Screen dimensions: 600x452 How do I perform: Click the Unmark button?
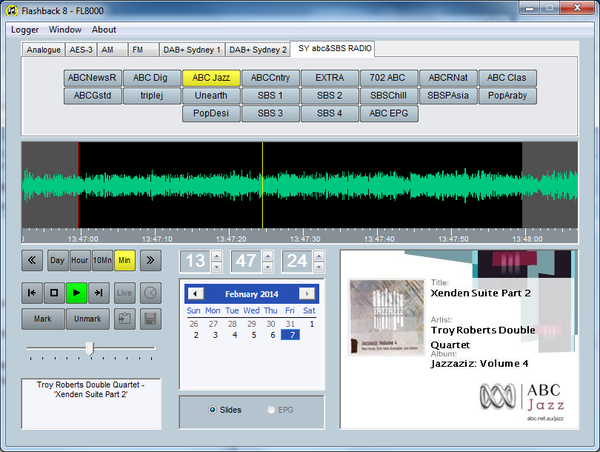[x=88, y=319]
